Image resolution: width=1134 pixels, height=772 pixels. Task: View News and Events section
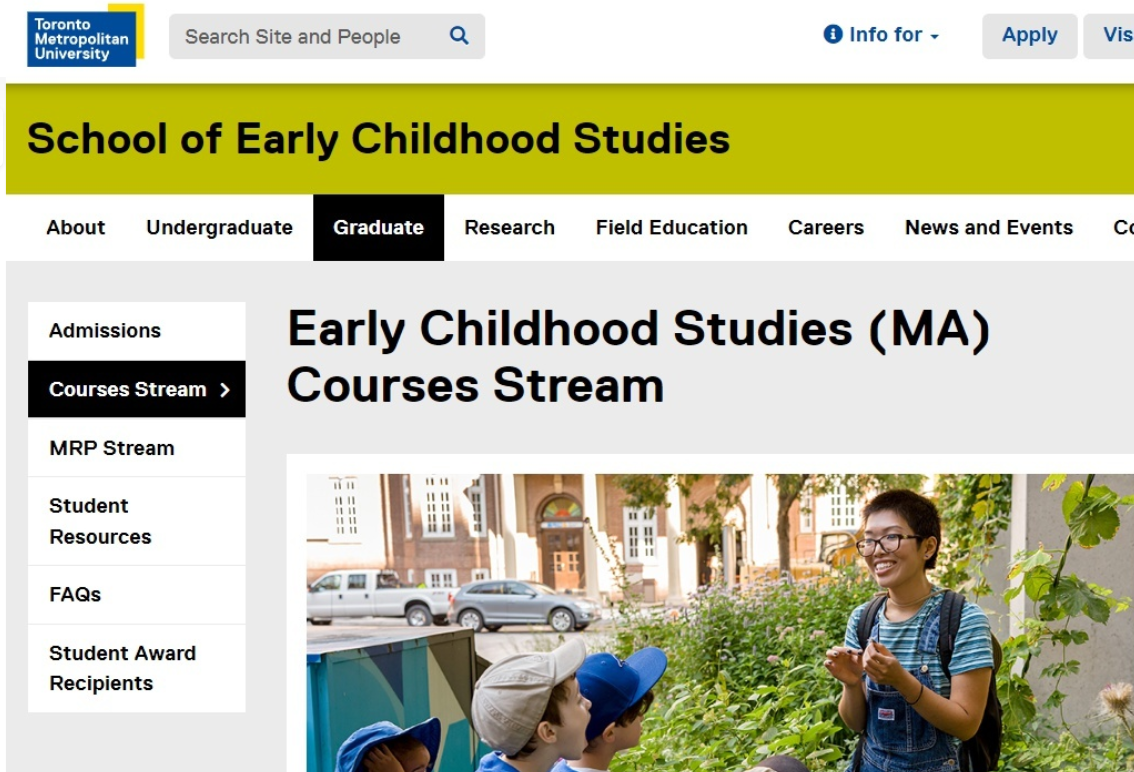988,228
